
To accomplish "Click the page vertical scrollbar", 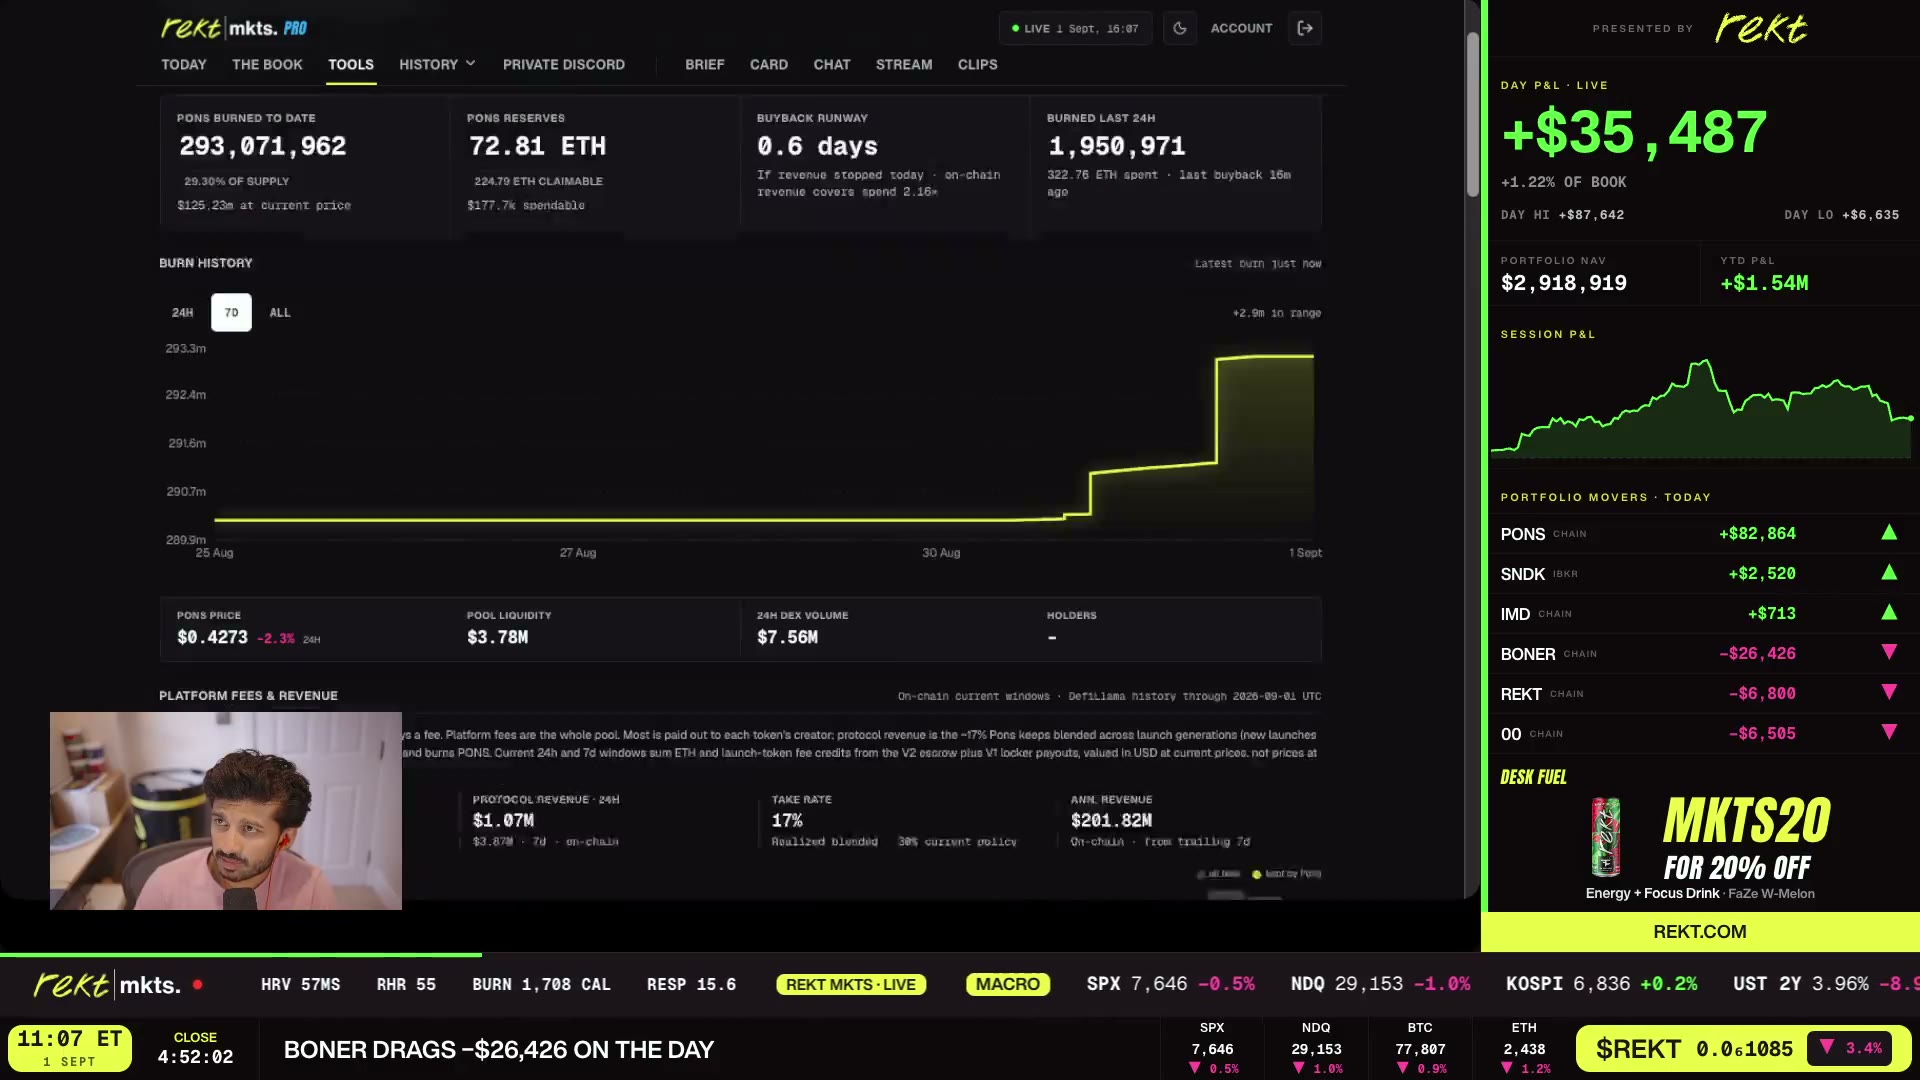I will [1473, 115].
